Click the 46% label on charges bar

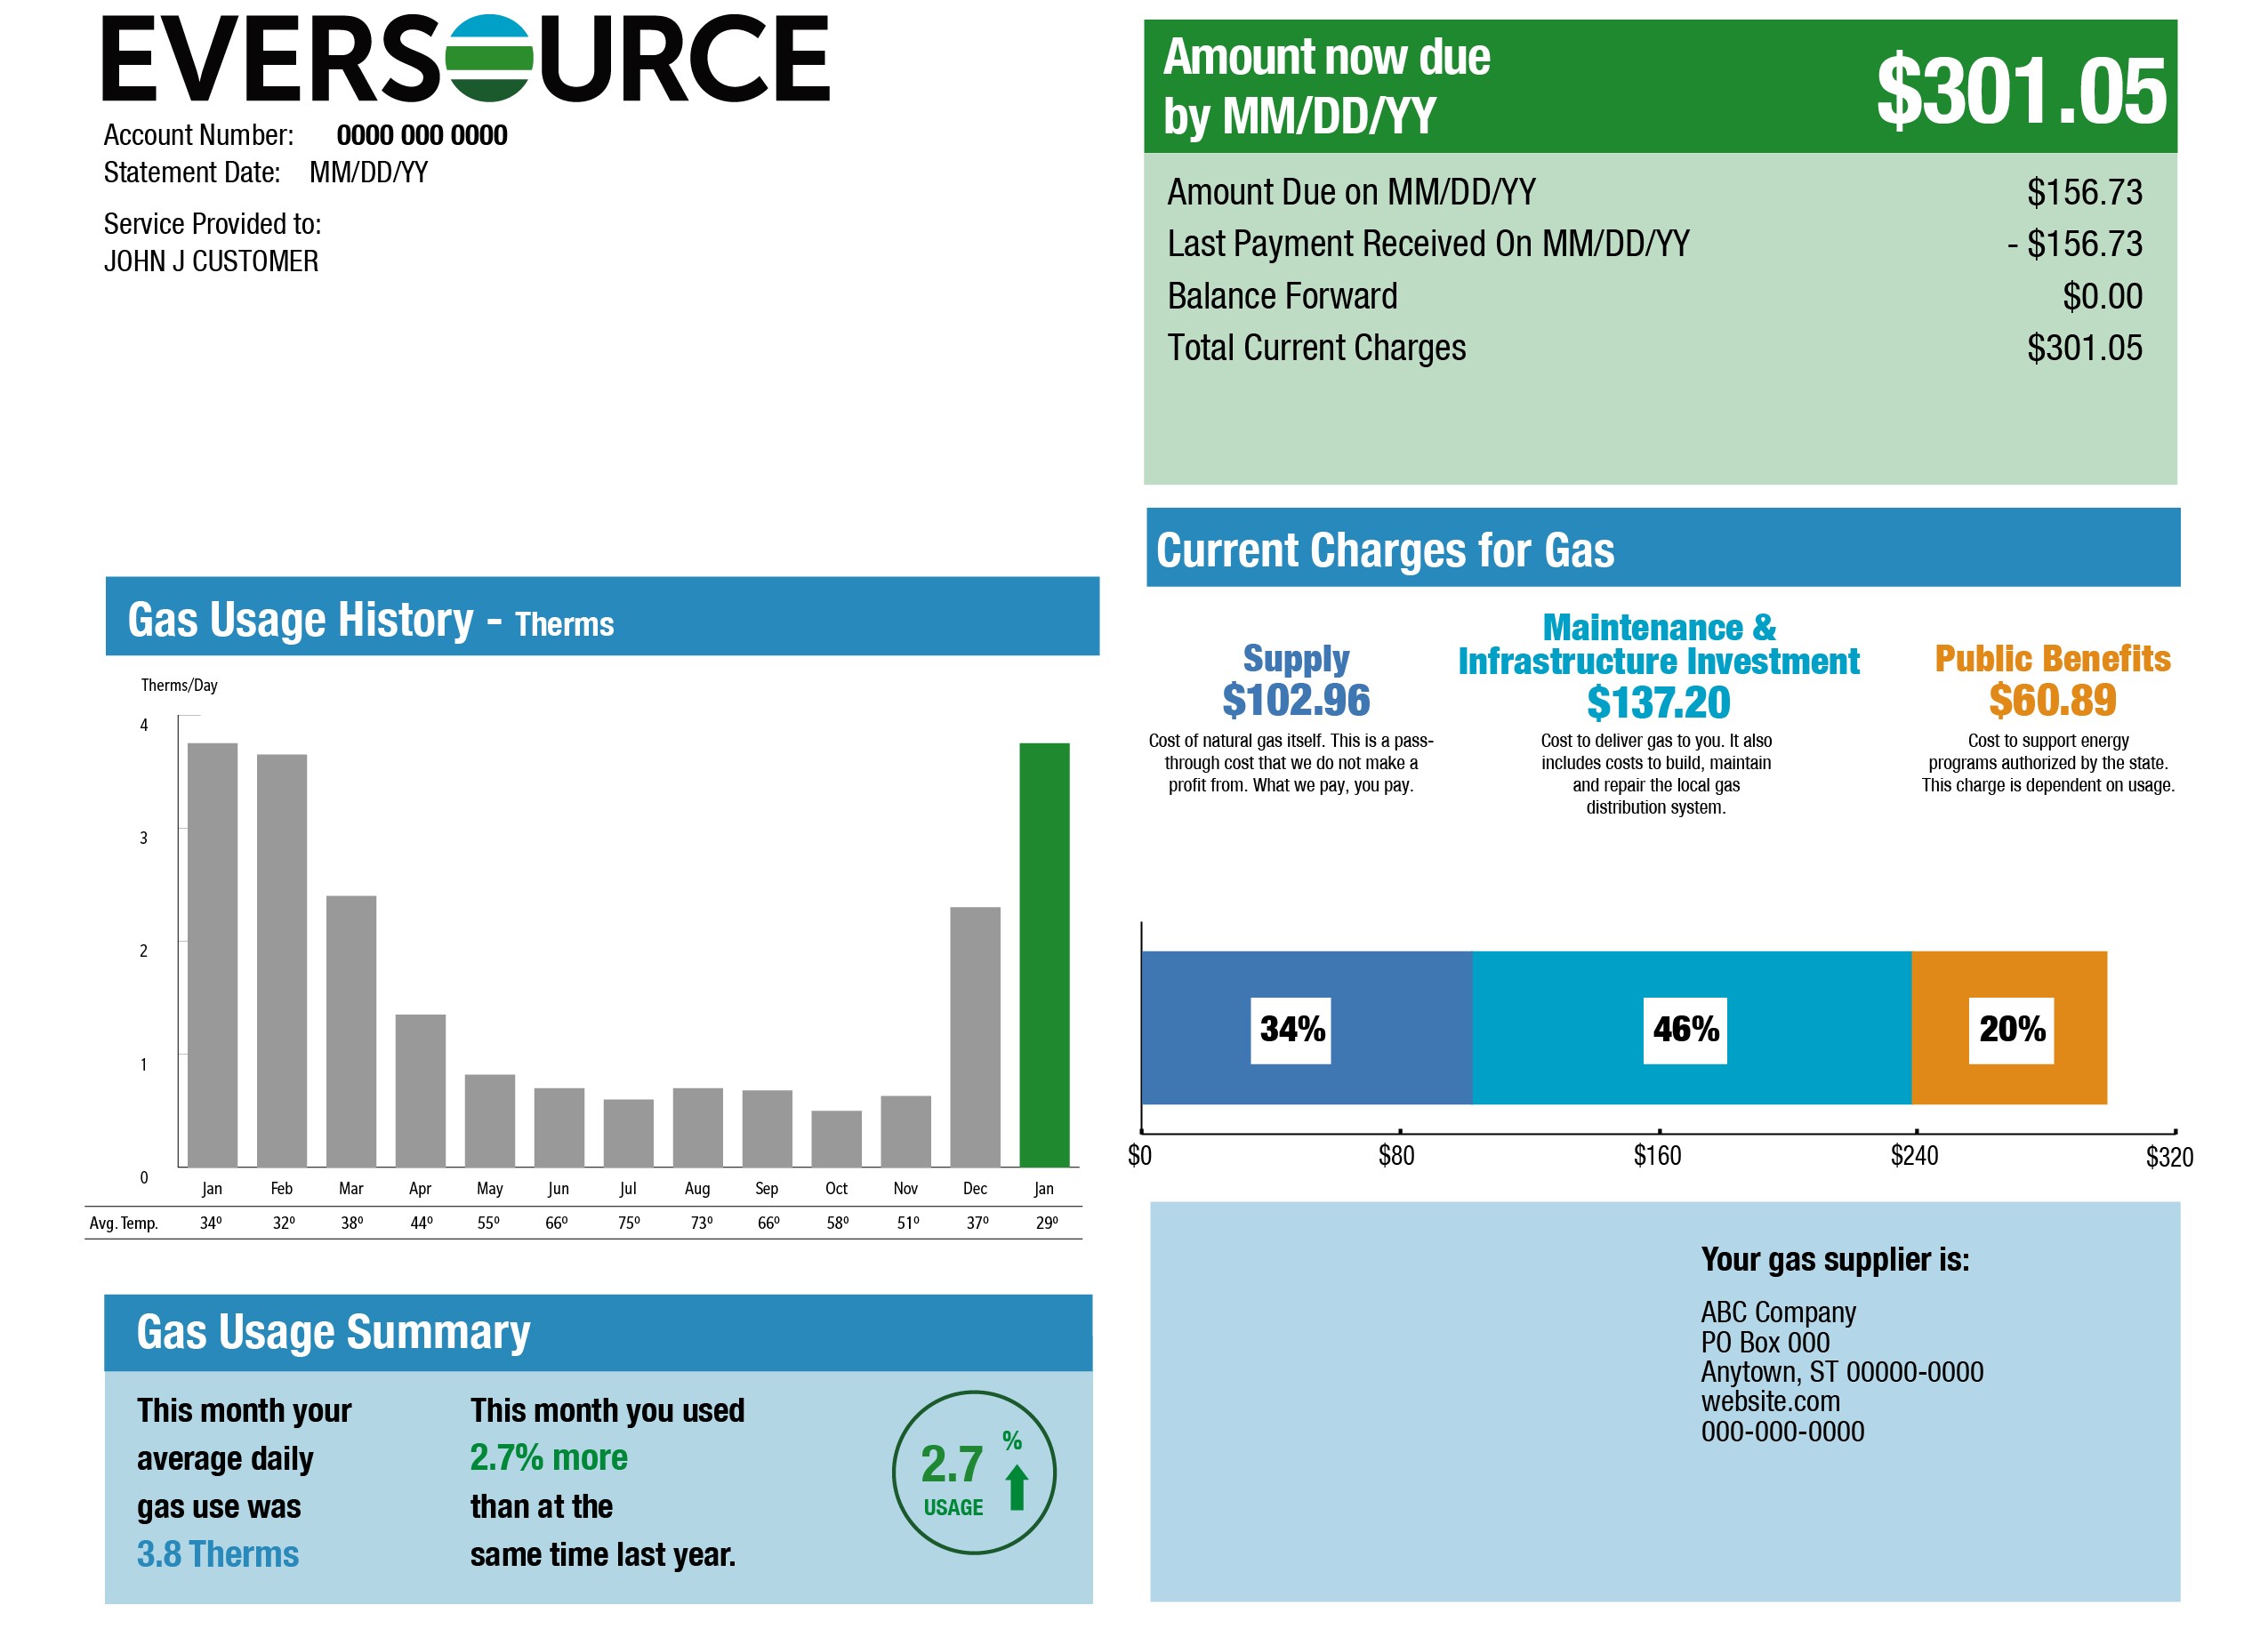pos(1685,1029)
